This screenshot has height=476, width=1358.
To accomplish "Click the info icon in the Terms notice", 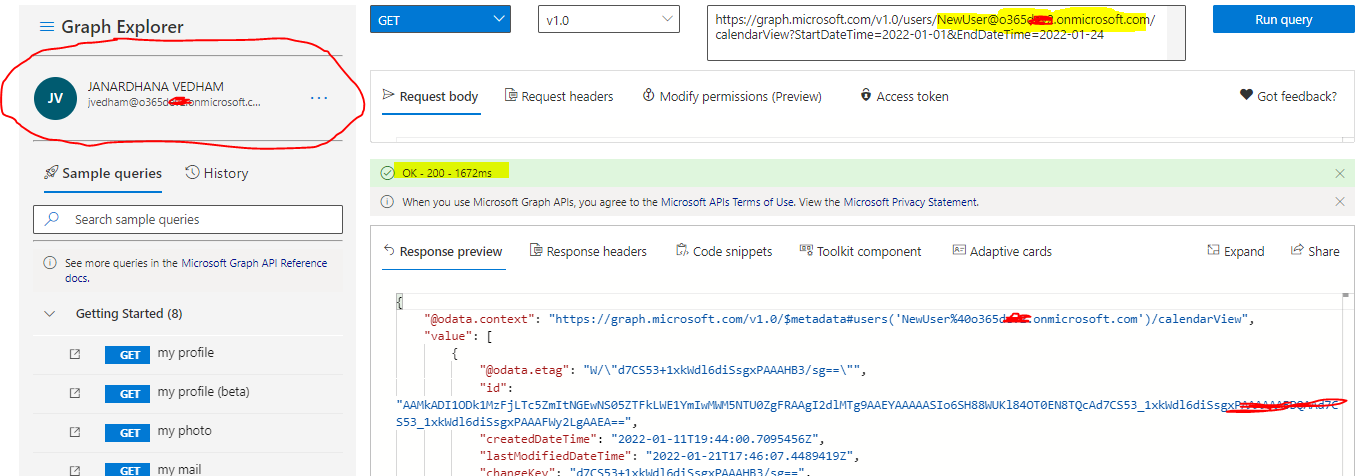I will click(x=387, y=202).
